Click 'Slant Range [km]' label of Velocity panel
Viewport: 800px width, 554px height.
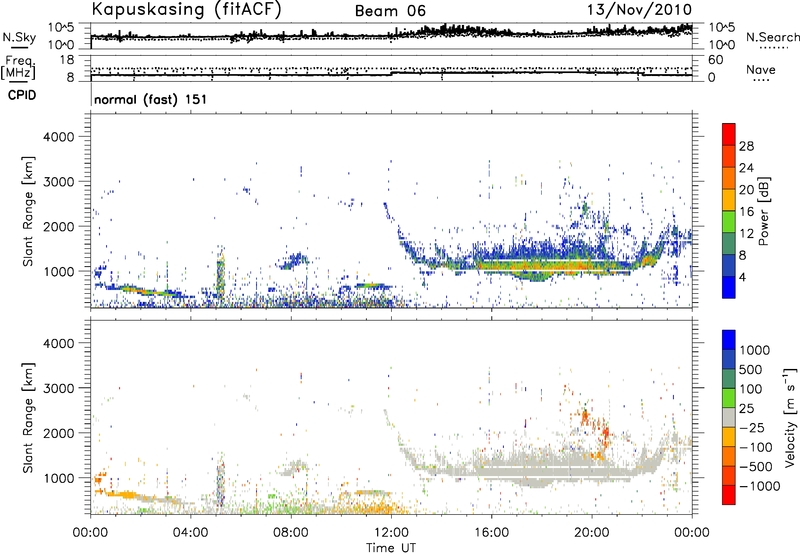29,417
